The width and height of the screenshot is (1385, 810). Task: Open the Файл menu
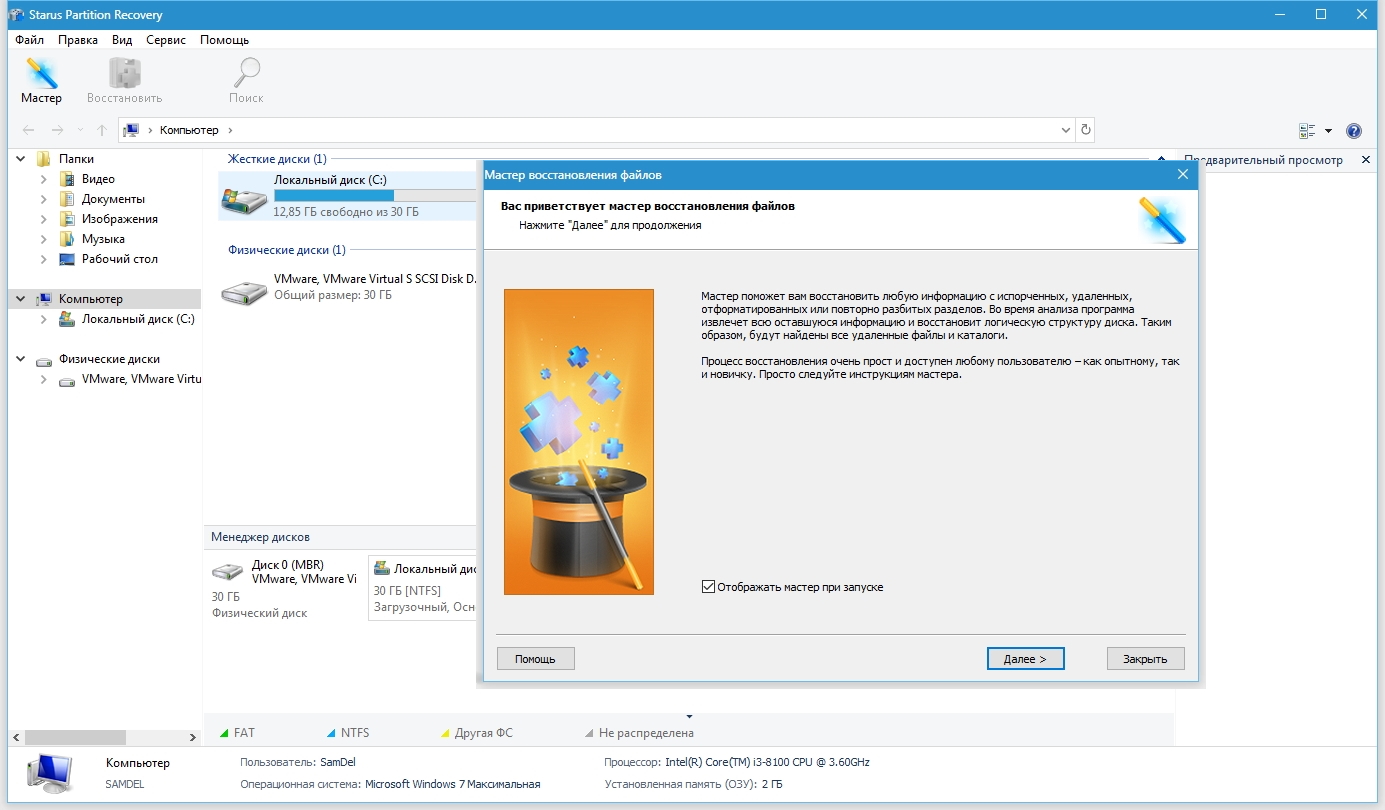[x=30, y=40]
